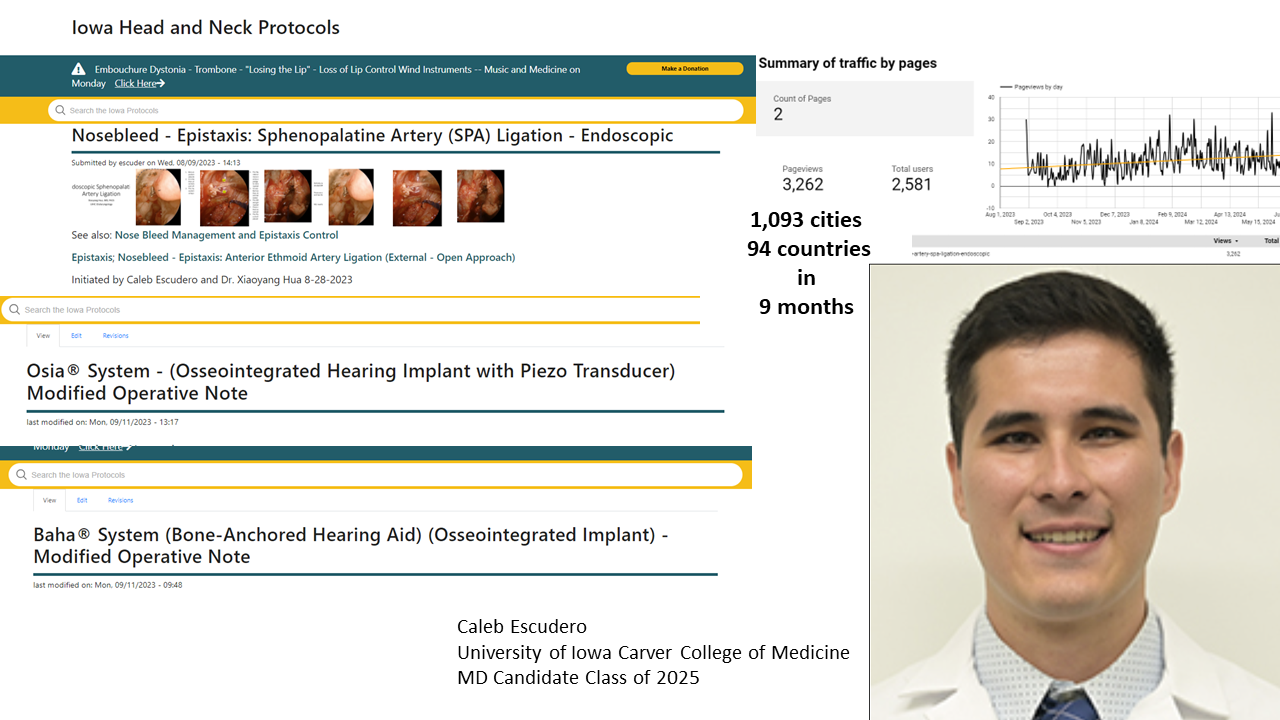Click the arrow icon after the banner 'Click Here'

coord(161,84)
